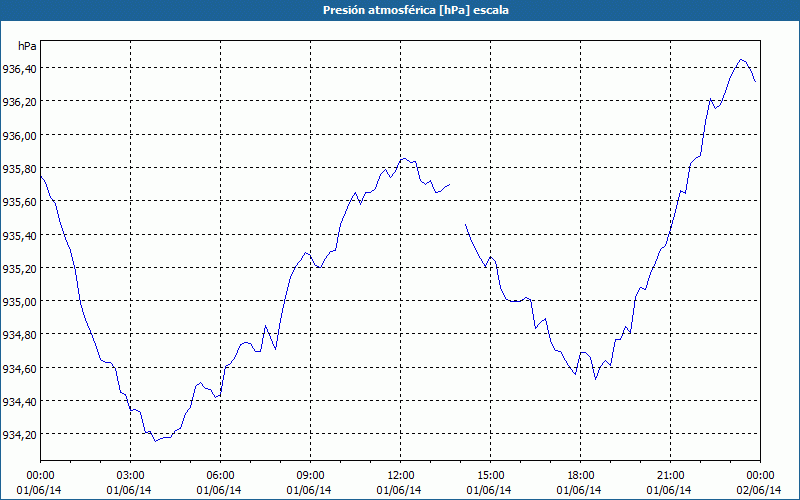Click the 01/06/14 date under 18:00
Screen dimensions: 800x500
(579, 490)
